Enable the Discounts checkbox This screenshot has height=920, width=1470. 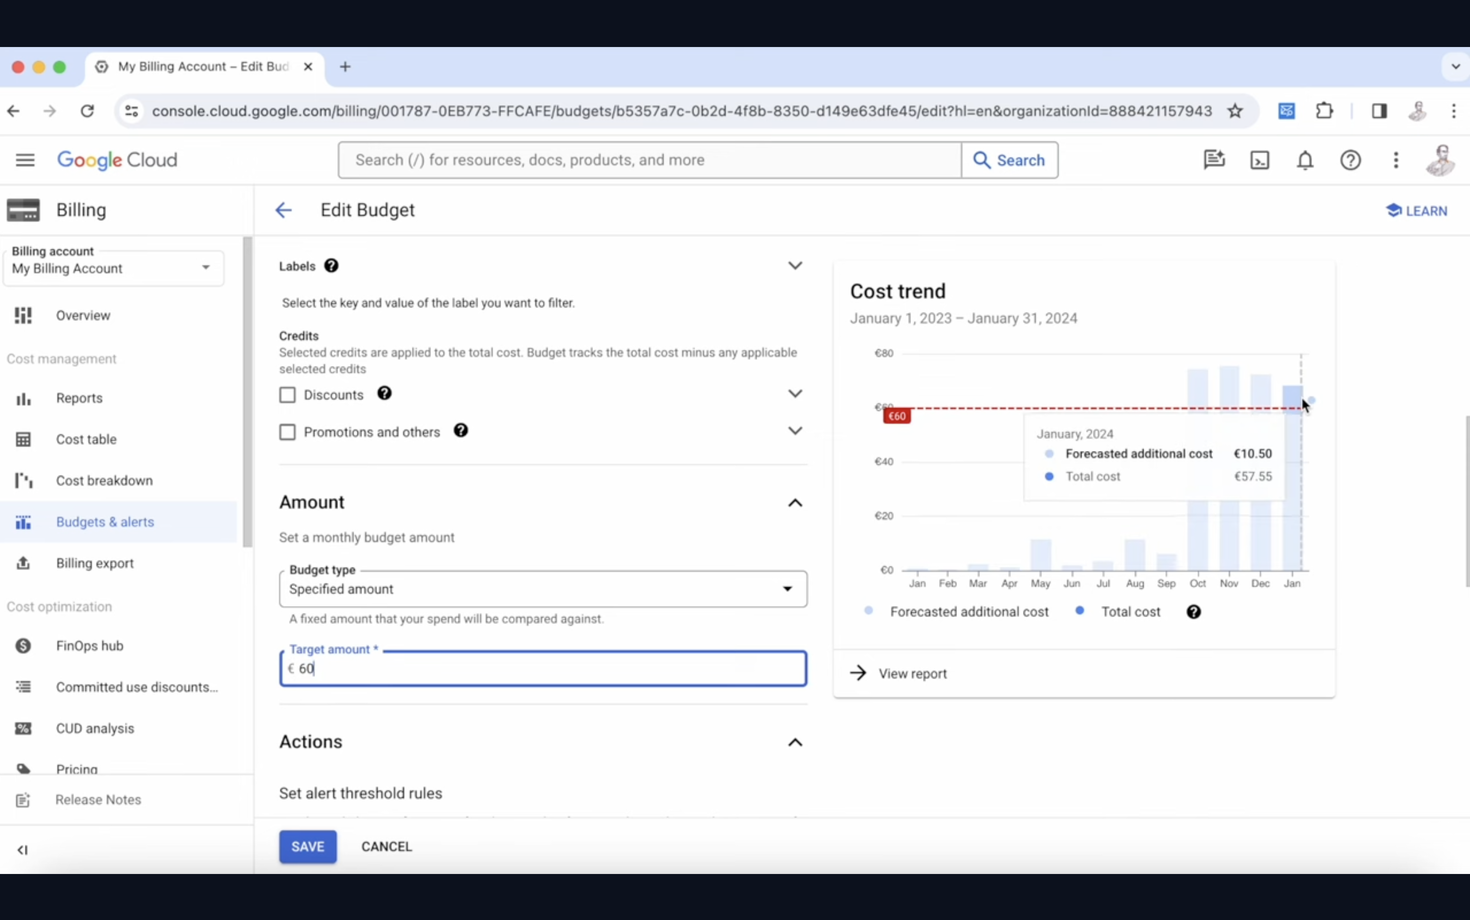pyautogui.click(x=288, y=395)
